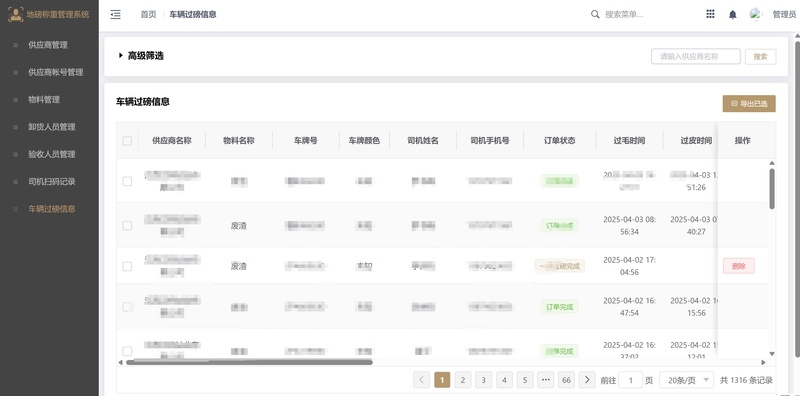Image resolution: width=800 pixels, height=396 pixels.
Task: Click the table horizontal scrollbar
Action: [249, 362]
